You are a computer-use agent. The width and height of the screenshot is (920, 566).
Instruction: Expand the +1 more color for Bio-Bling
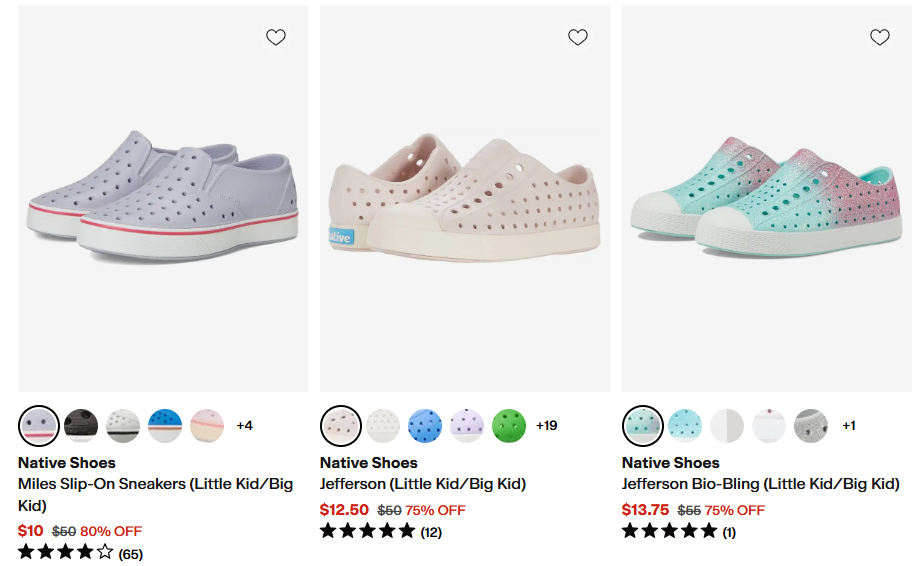848,425
